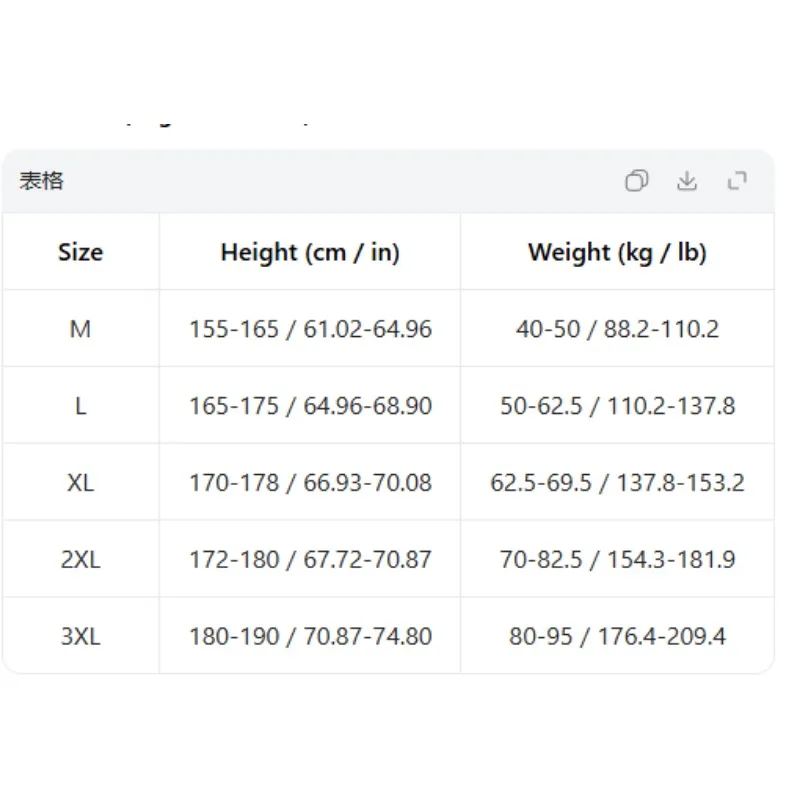Select the Height (cm / in) column header
This screenshot has height=800, width=800.
tap(310, 253)
